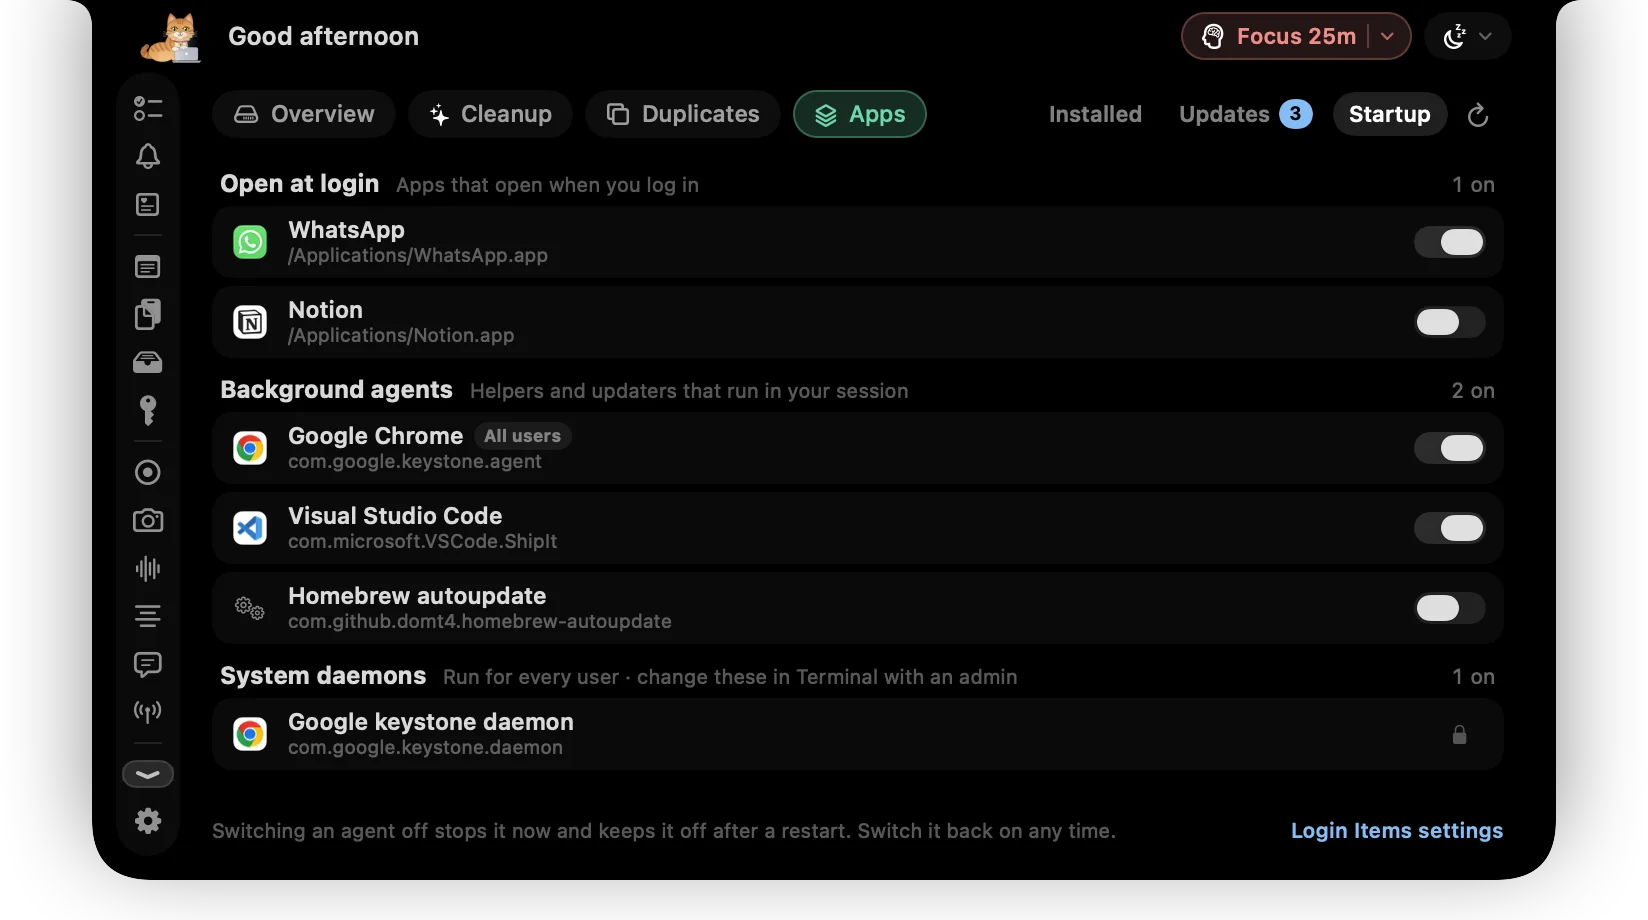
Task: Collapse sidebar with chevron pill button
Action: pyautogui.click(x=148, y=774)
